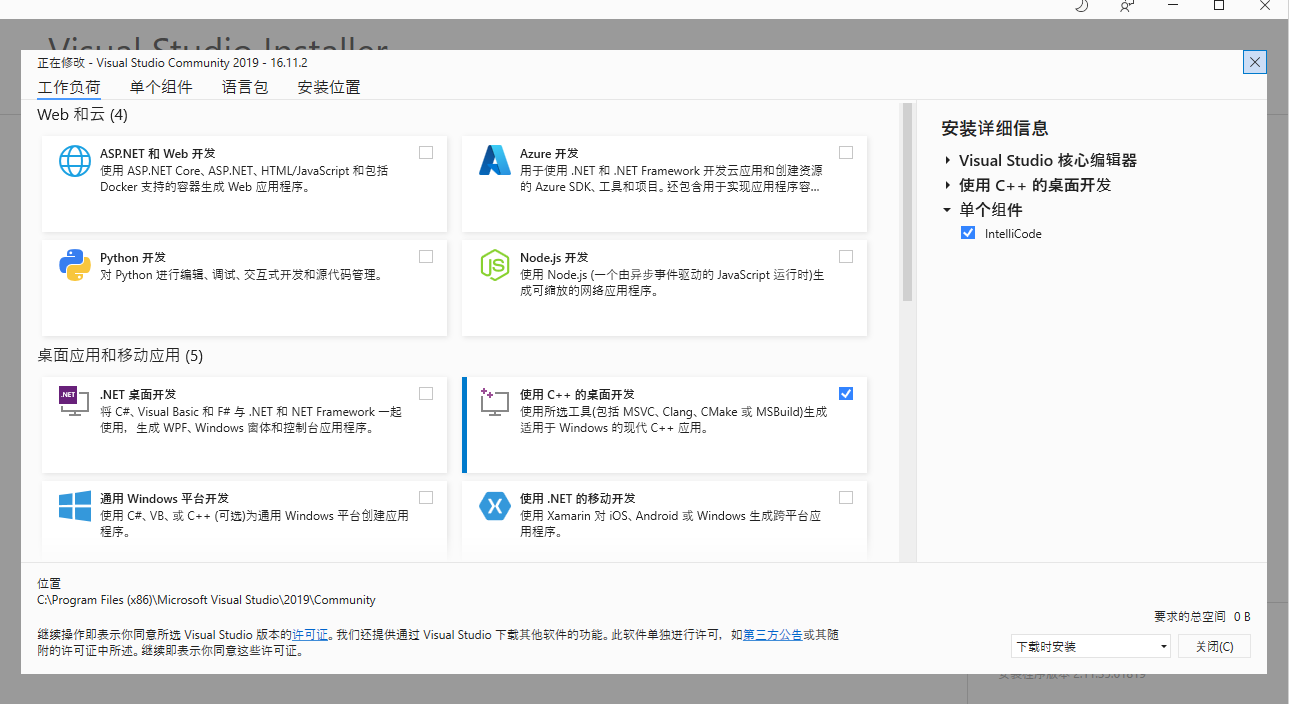Viewport: 1289px width, 704px height.
Task: Tick the 使用 .NET 的移动开发 checkbox
Action: pos(846,497)
